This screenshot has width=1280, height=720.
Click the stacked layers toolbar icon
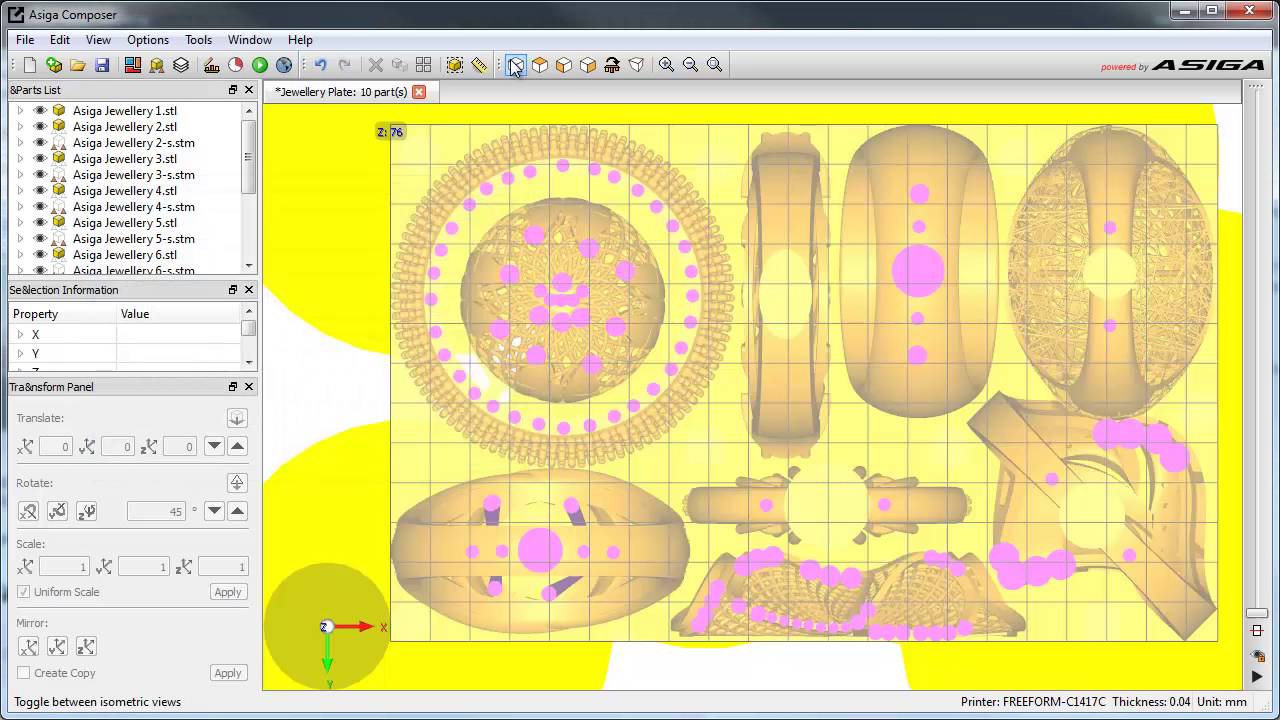coord(181,65)
